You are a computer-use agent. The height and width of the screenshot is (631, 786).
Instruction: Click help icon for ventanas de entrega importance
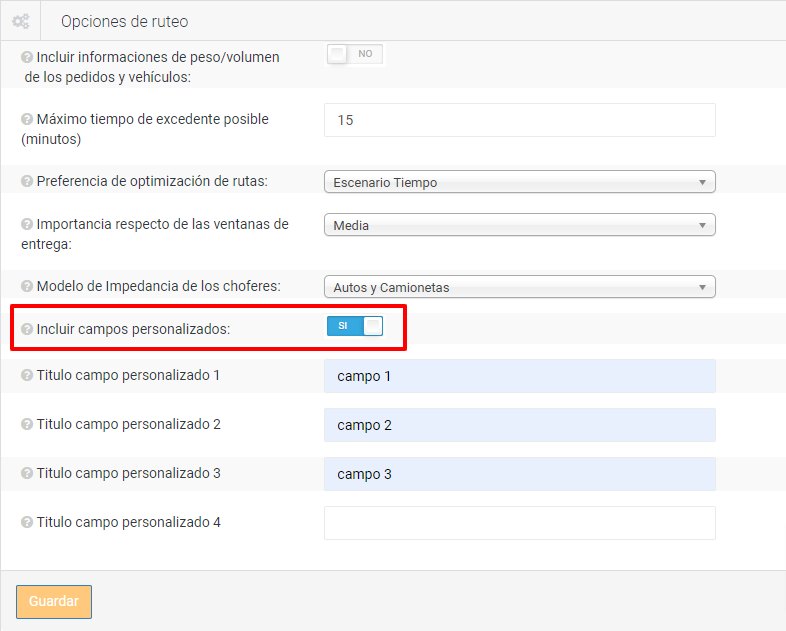click(27, 225)
